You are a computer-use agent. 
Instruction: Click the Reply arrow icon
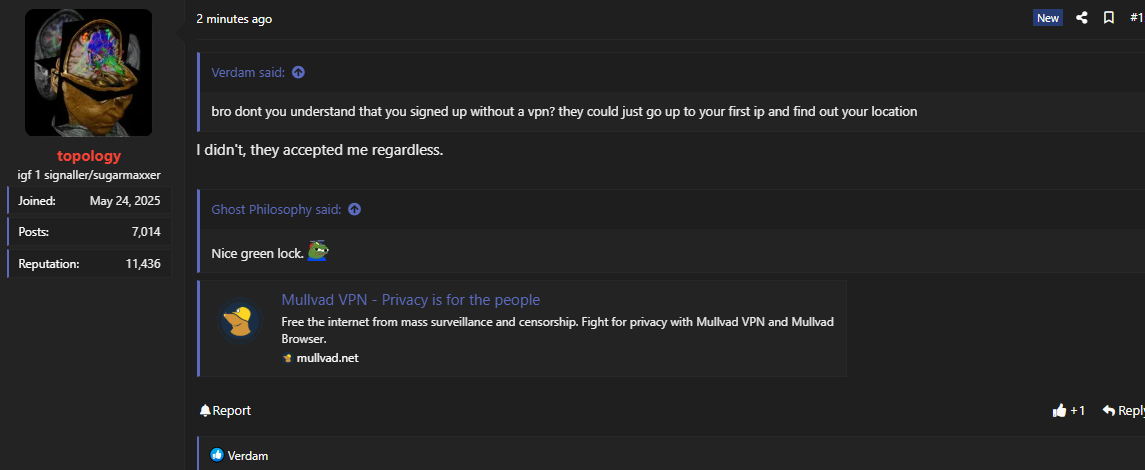pos(1108,410)
